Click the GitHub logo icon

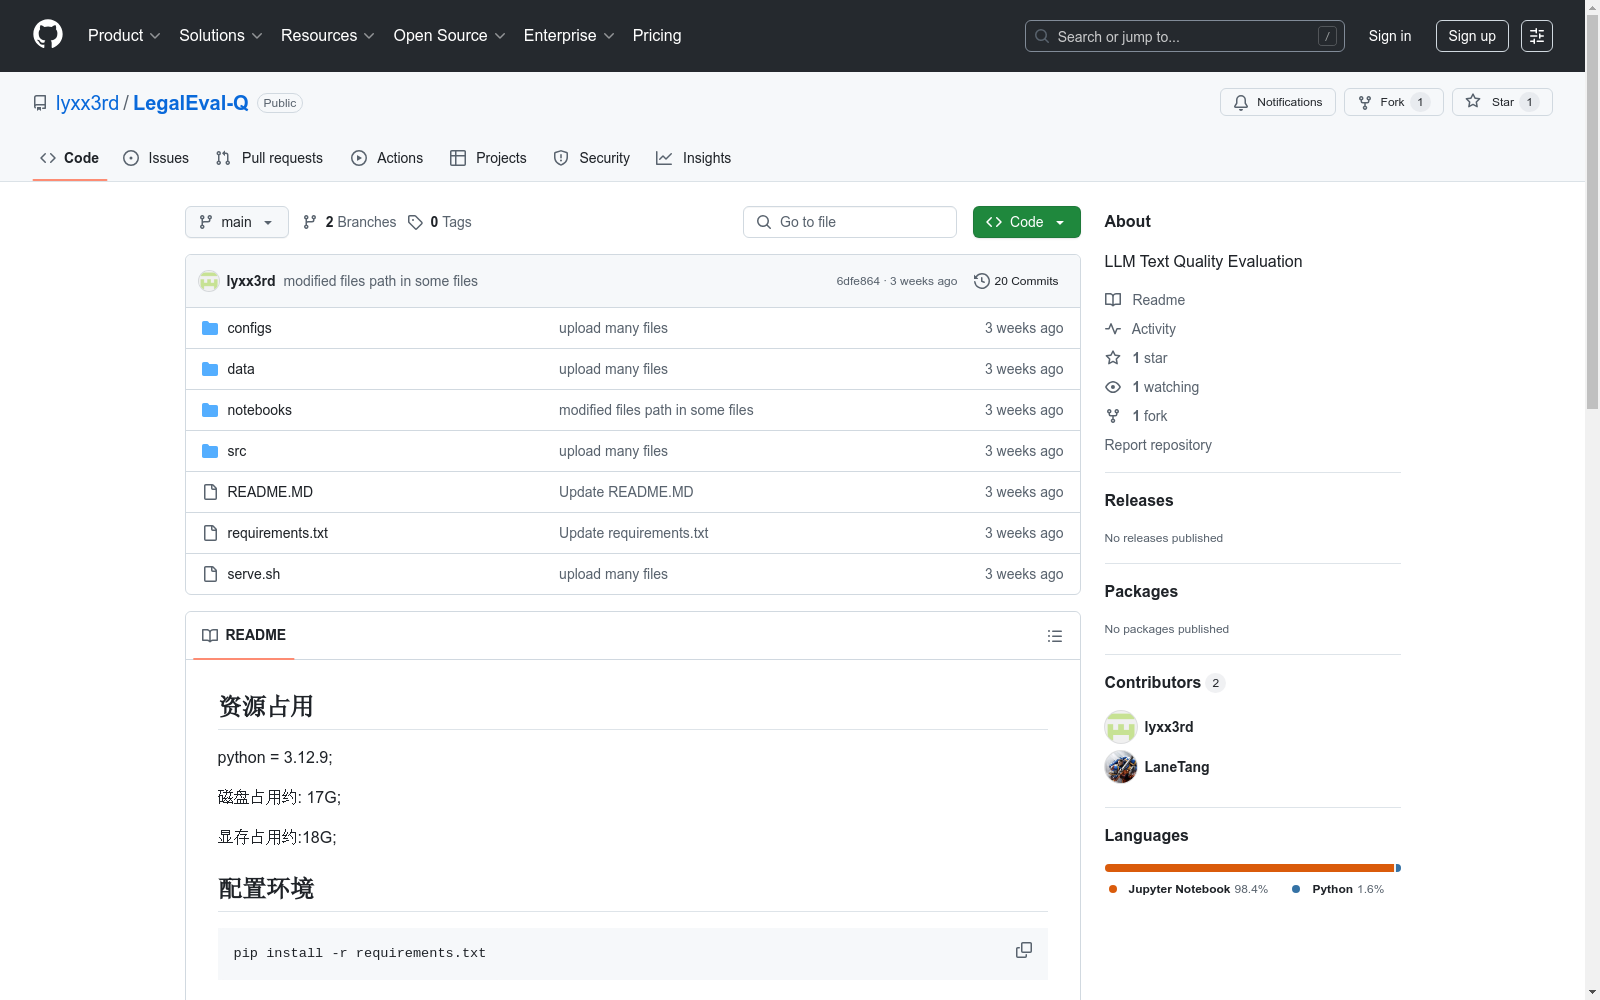coord(48,35)
